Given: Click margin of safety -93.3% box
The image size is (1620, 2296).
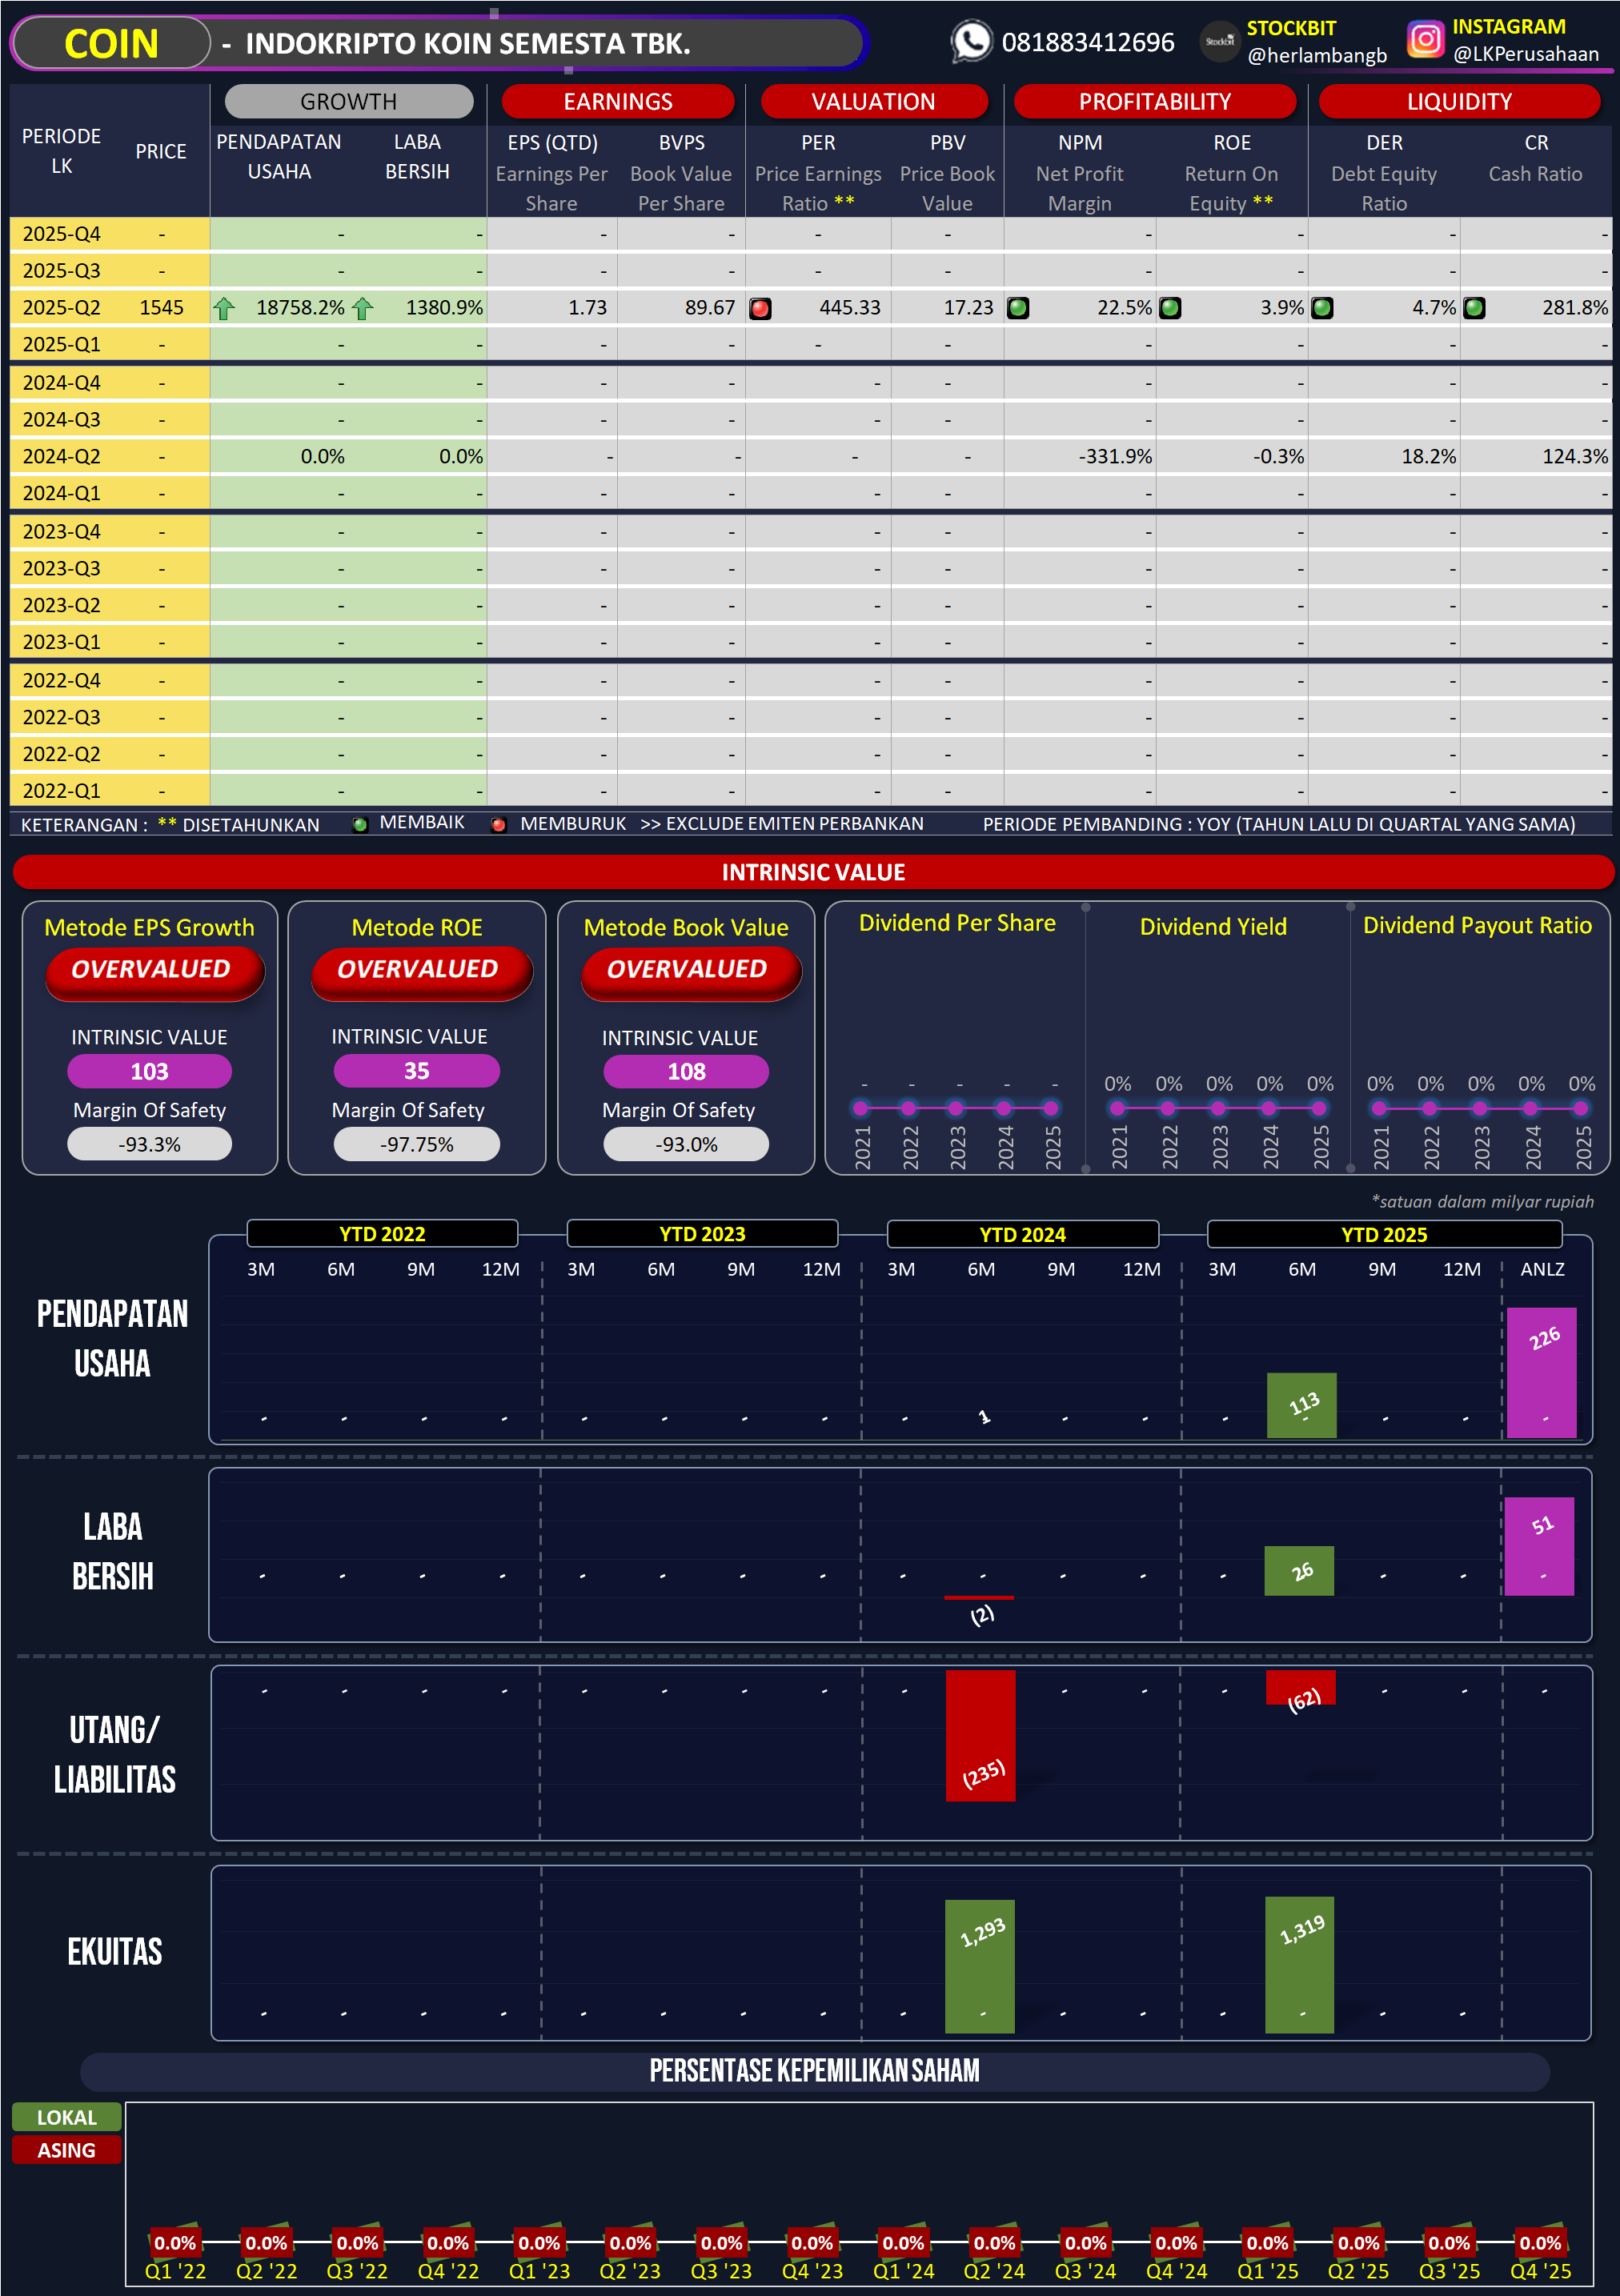Looking at the screenshot, I should pyautogui.click(x=149, y=1144).
